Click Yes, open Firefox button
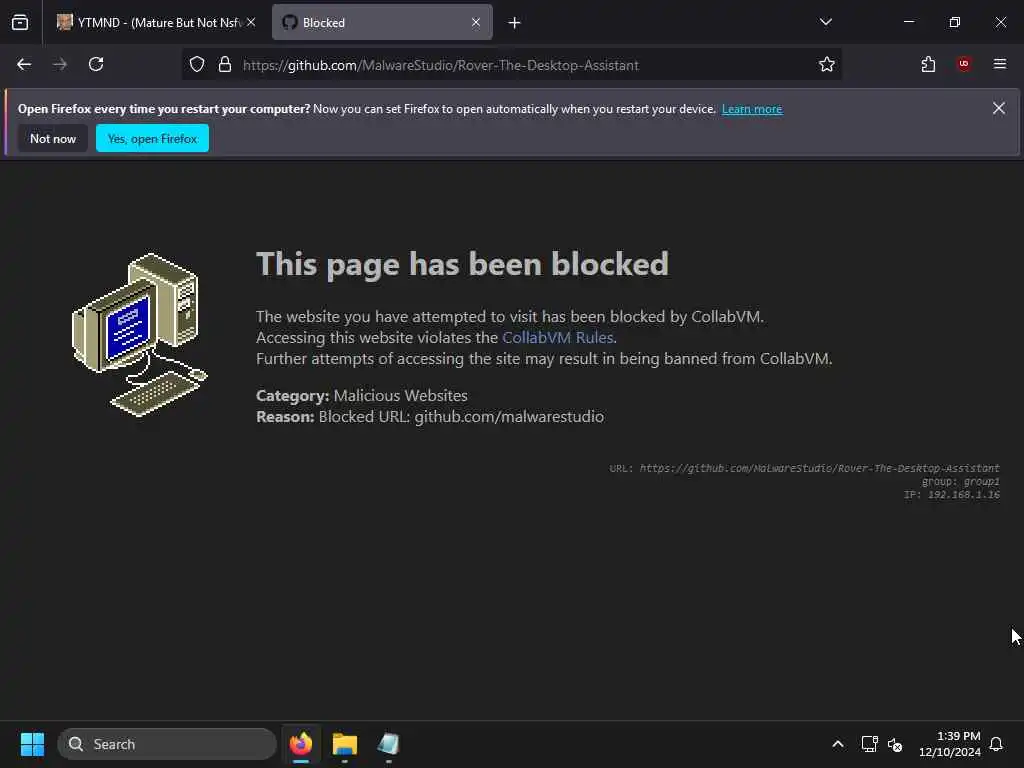The image size is (1024, 768). point(152,138)
